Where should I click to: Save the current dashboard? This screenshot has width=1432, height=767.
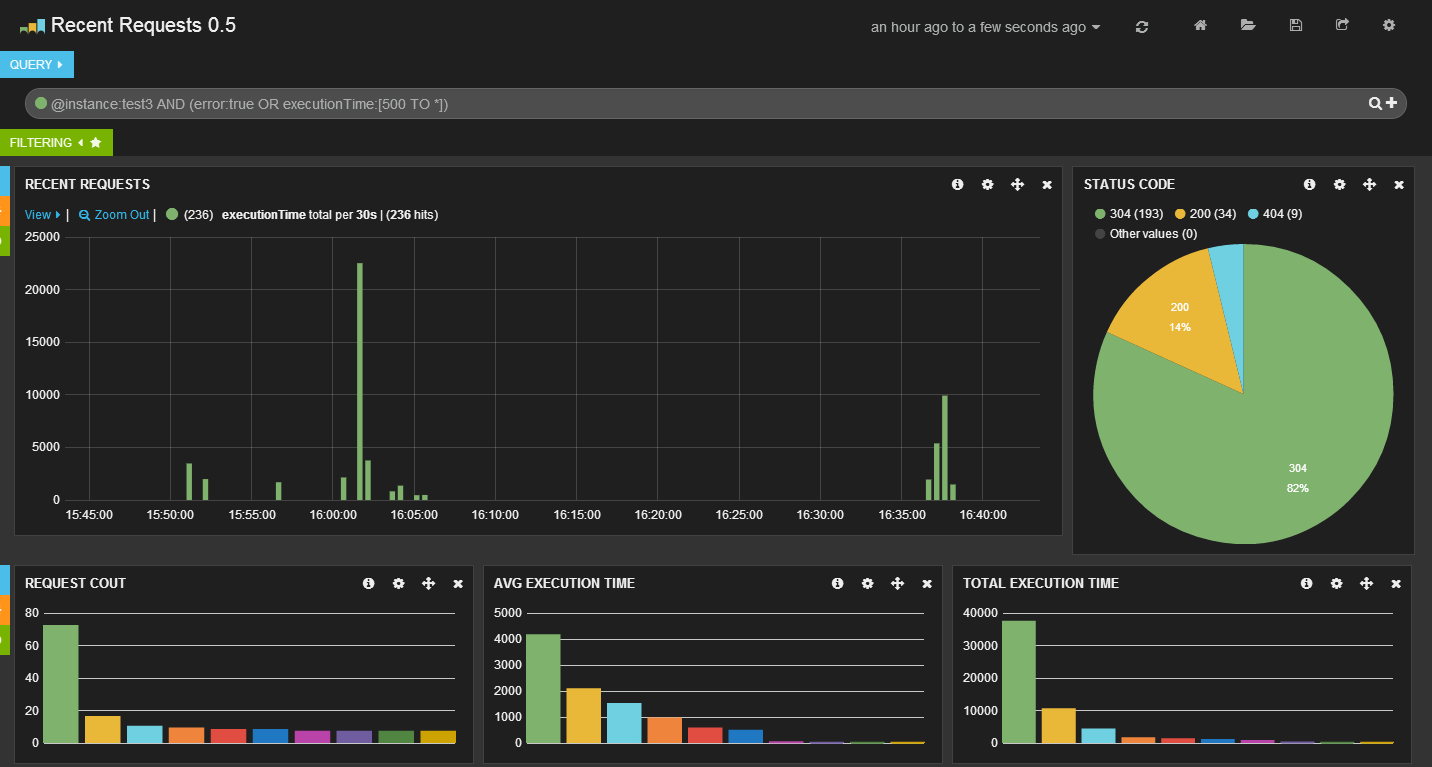1295,26
